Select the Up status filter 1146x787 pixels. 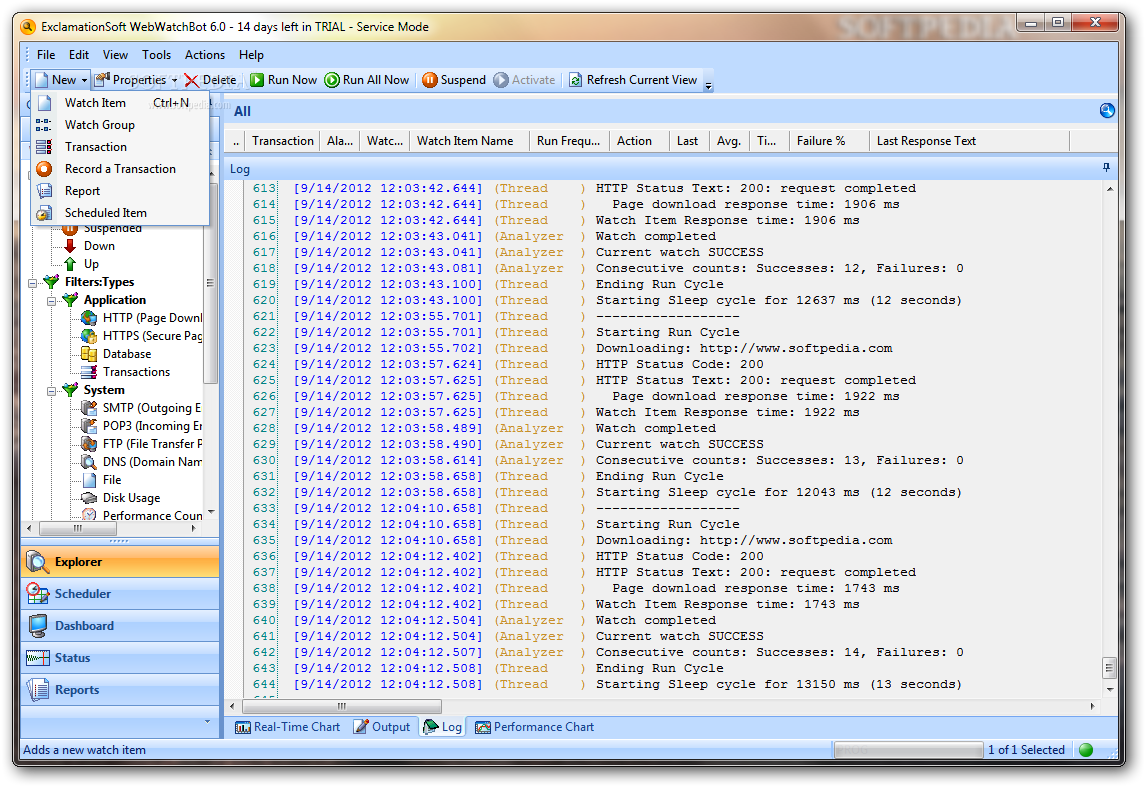(91, 264)
